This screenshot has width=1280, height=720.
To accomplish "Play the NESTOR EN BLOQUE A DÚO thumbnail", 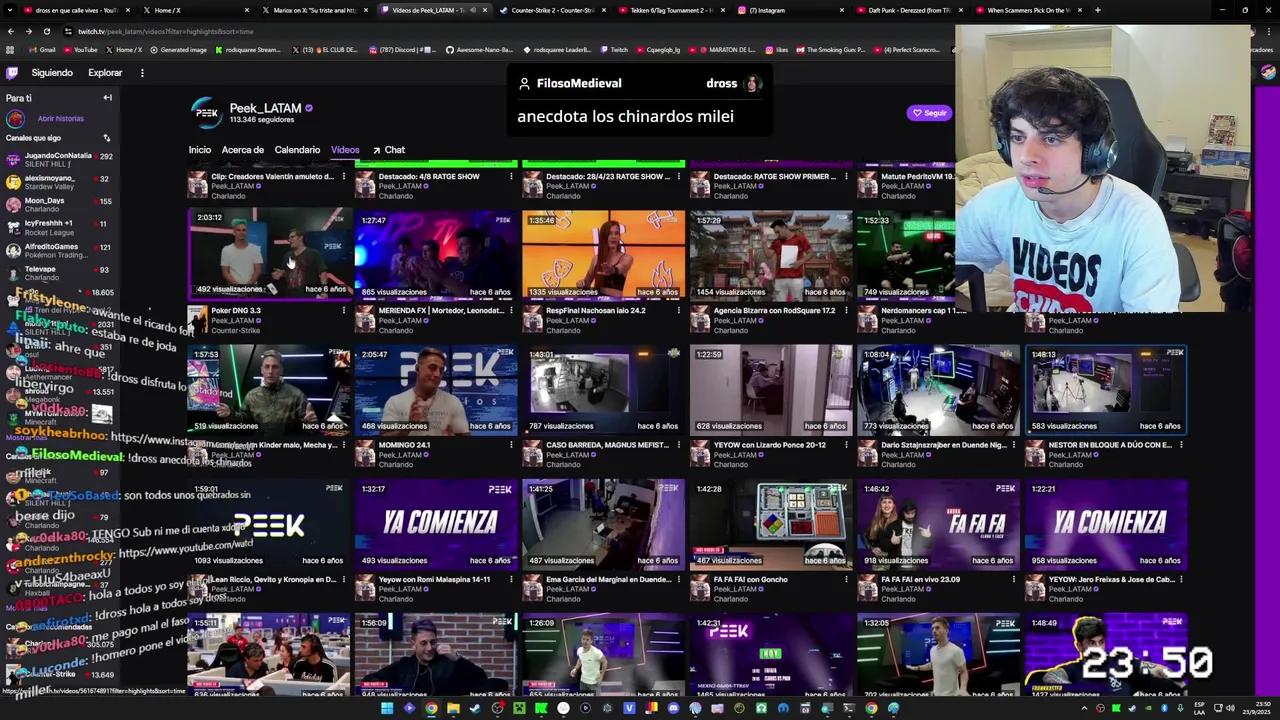I will [1105, 390].
